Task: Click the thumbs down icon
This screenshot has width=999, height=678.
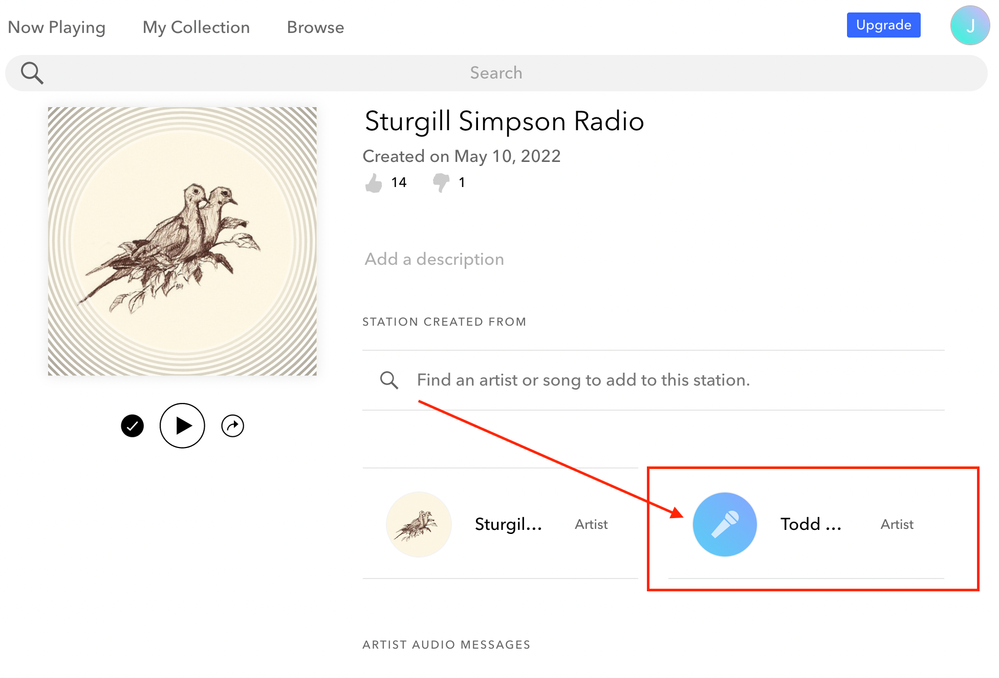Action: click(x=440, y=183)
